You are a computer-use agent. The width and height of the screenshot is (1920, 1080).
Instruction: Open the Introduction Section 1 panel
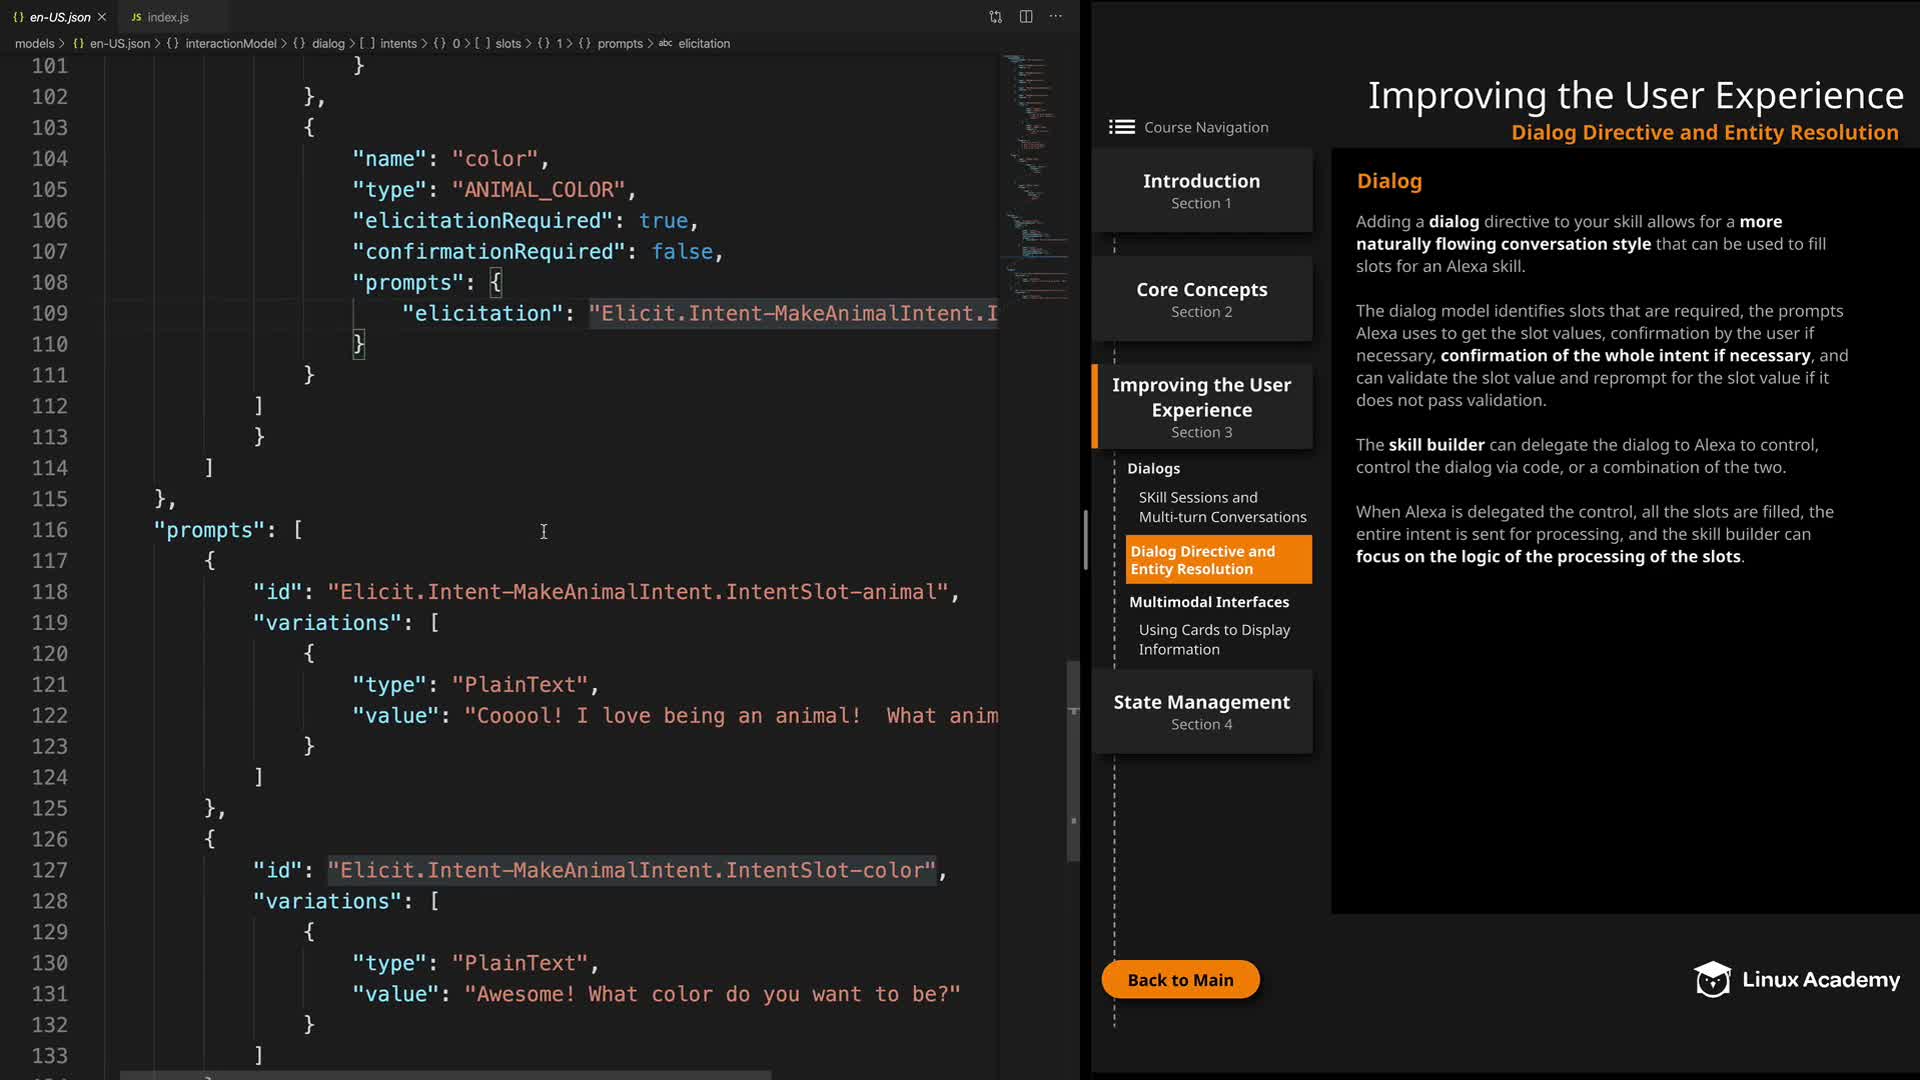tap(1201, 190)
